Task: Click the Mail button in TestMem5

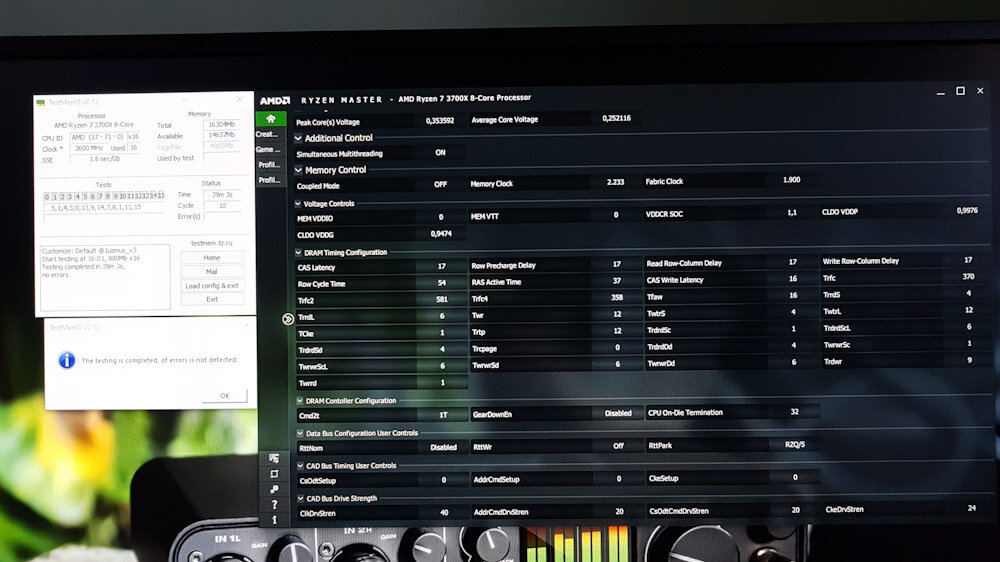Action: pos(212,272)
